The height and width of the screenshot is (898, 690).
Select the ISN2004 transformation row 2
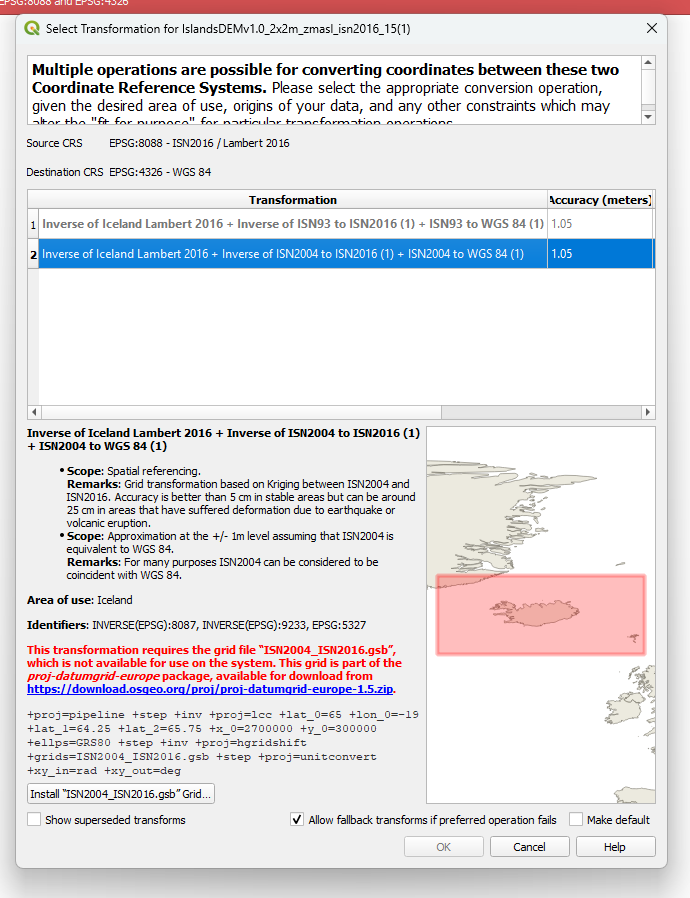click(293, 254)
